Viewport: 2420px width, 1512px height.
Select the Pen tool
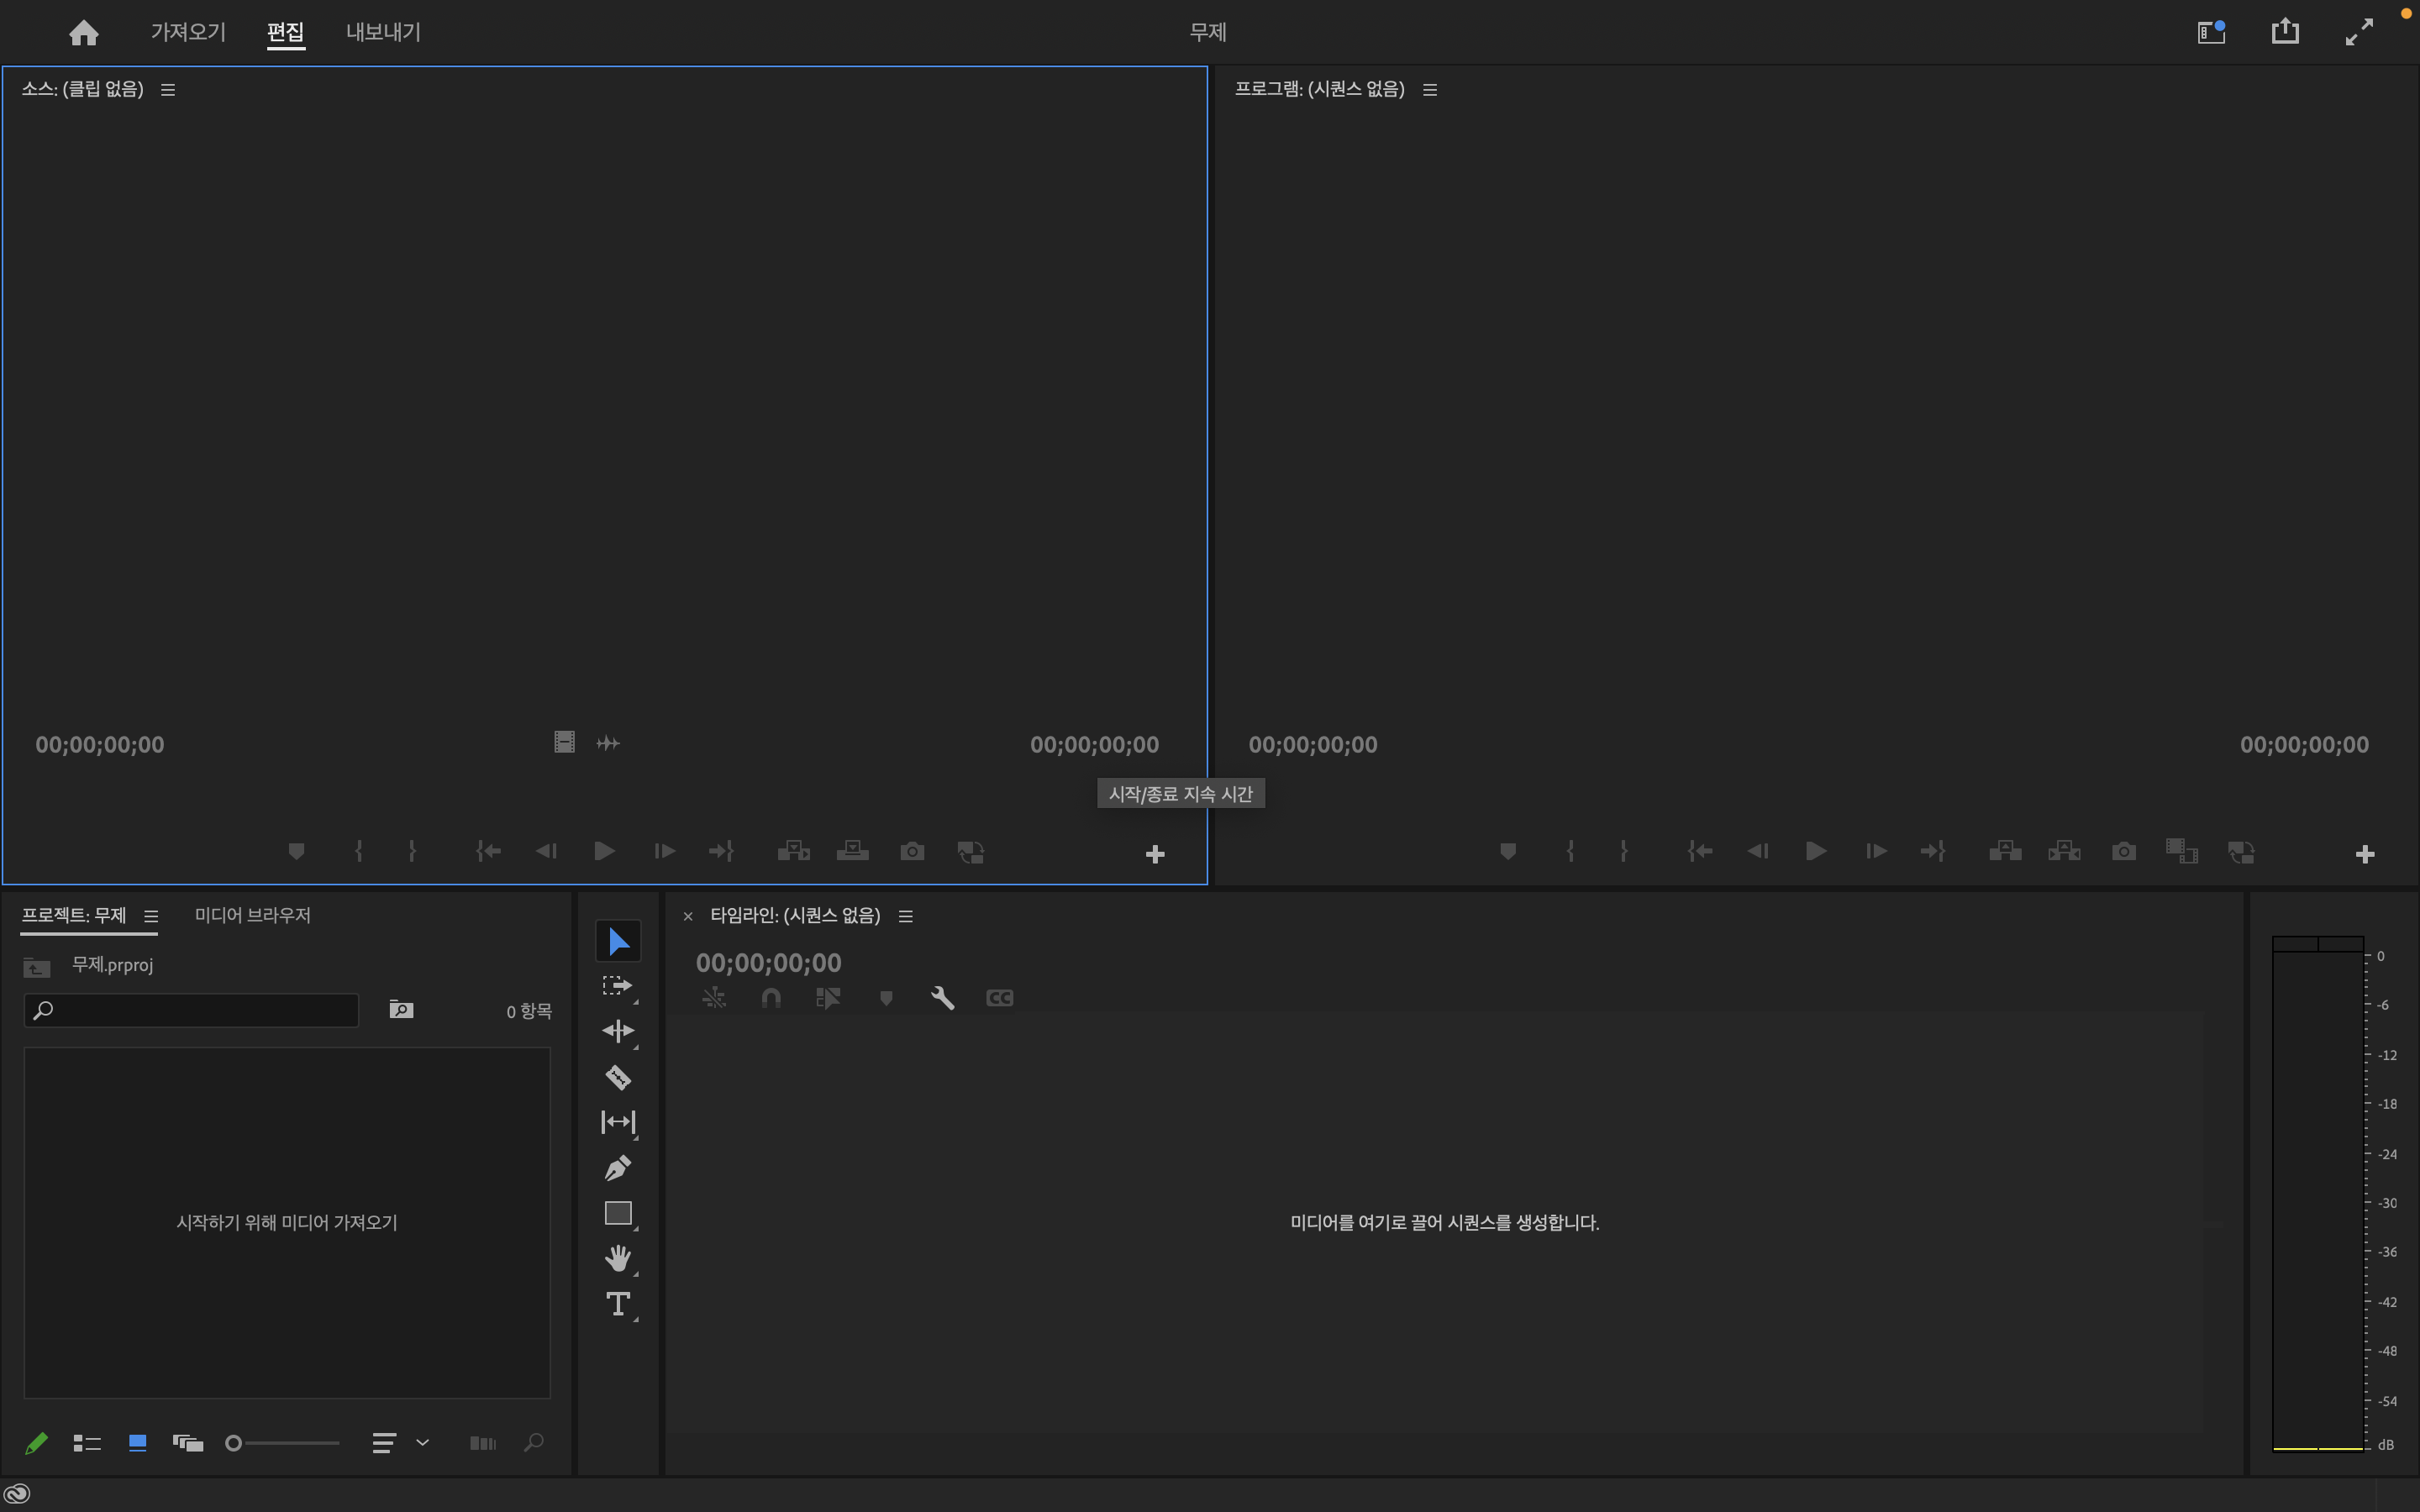pyautogui.click(x=617, y=1168)
